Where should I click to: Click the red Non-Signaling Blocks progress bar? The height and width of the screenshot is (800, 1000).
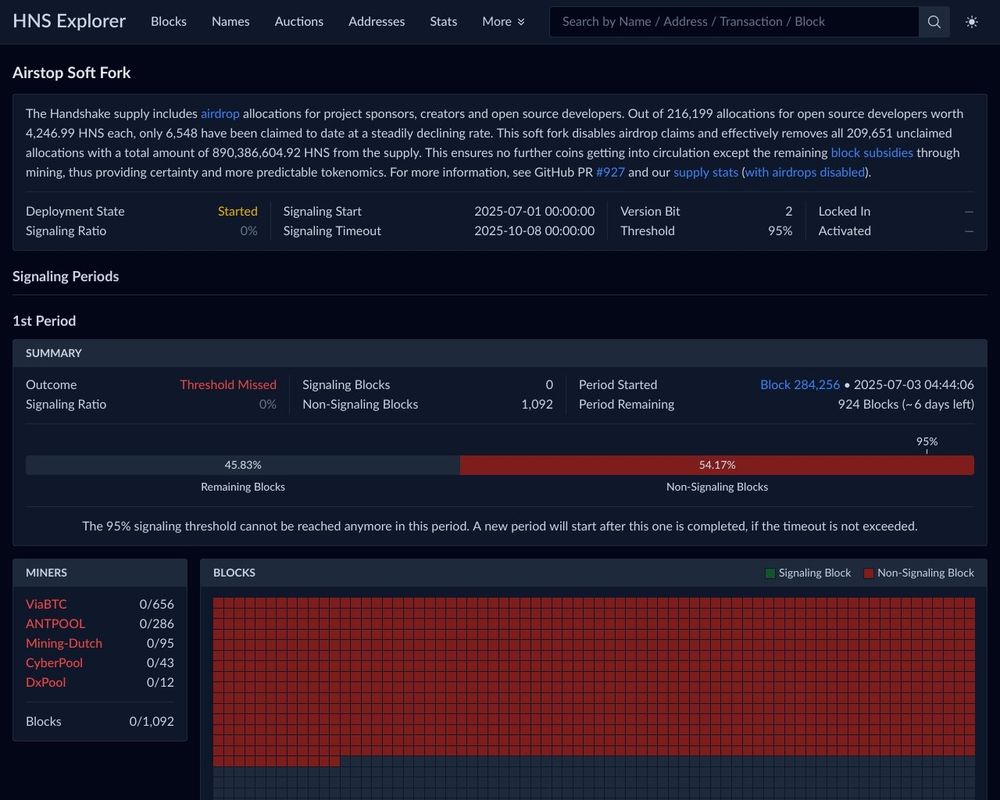coord(717,465)
